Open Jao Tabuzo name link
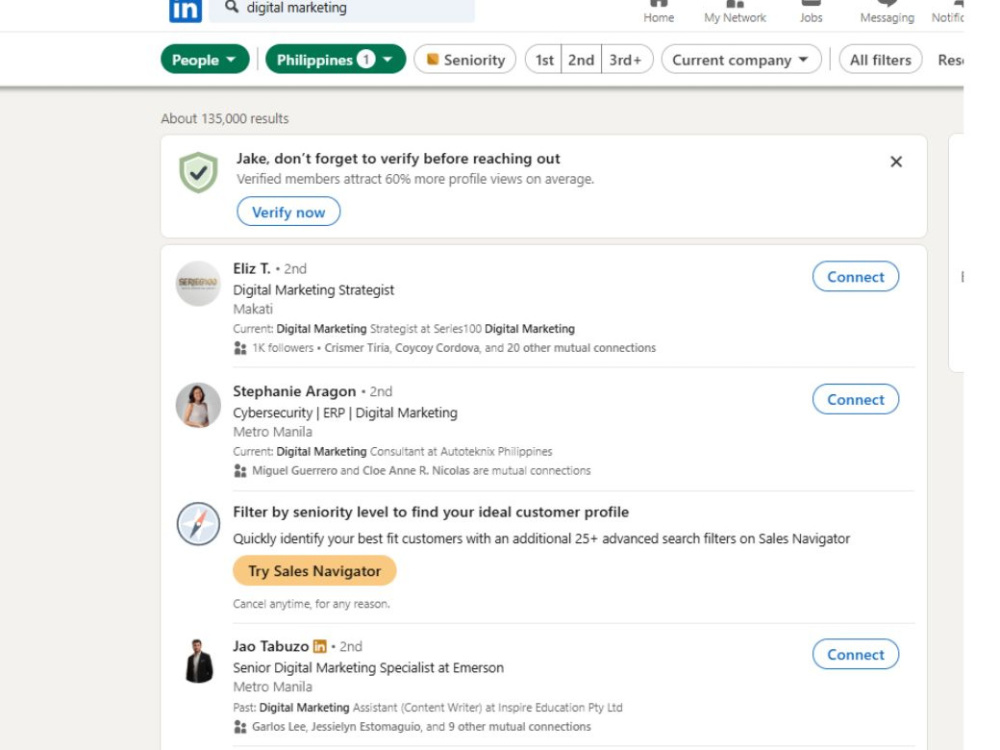 [270, 646]
